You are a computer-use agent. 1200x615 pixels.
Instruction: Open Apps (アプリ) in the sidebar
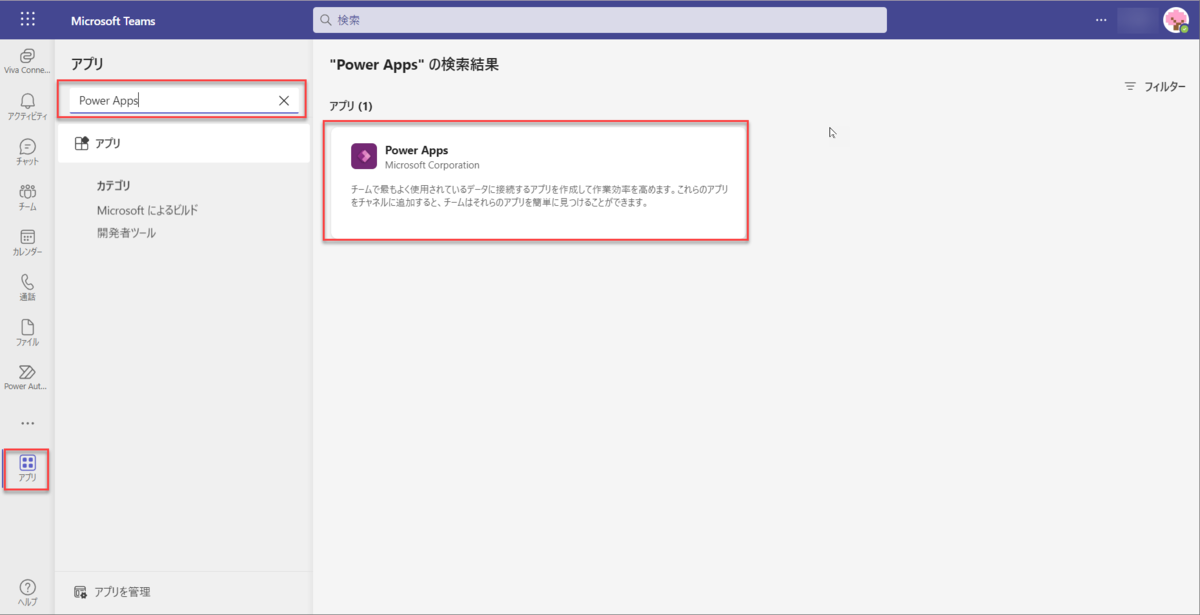tap(28, 468)
